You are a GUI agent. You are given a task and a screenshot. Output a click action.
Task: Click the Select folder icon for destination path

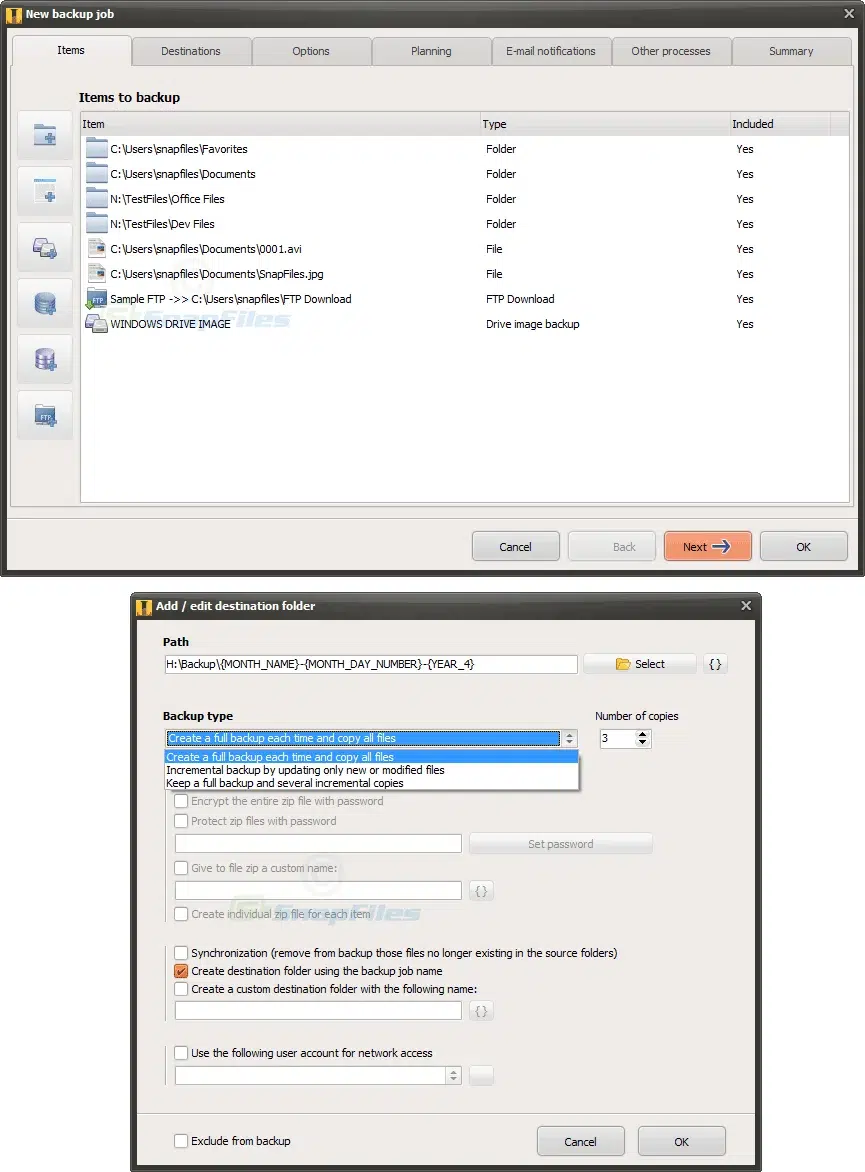coord(639,663)
